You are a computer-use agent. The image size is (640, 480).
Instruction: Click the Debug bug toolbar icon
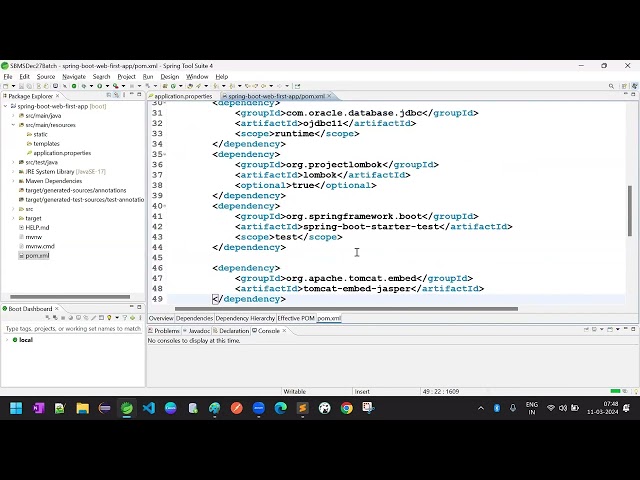(x=84, y=86)
